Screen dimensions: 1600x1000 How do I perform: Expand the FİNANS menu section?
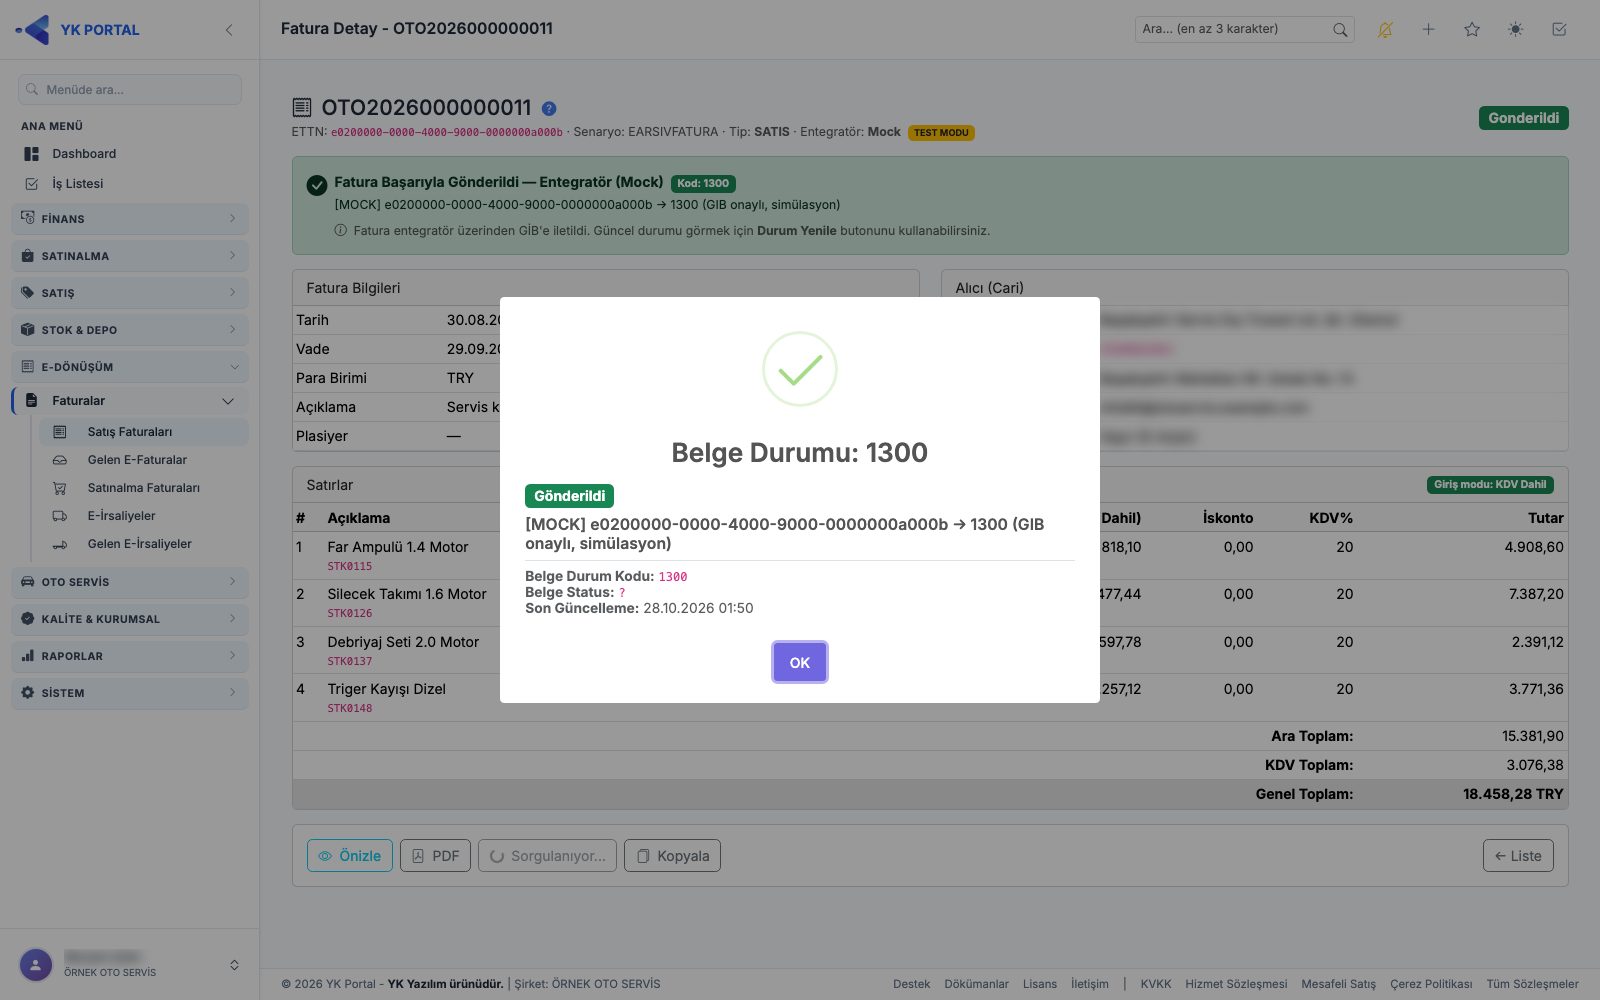(x=130, y=218)
